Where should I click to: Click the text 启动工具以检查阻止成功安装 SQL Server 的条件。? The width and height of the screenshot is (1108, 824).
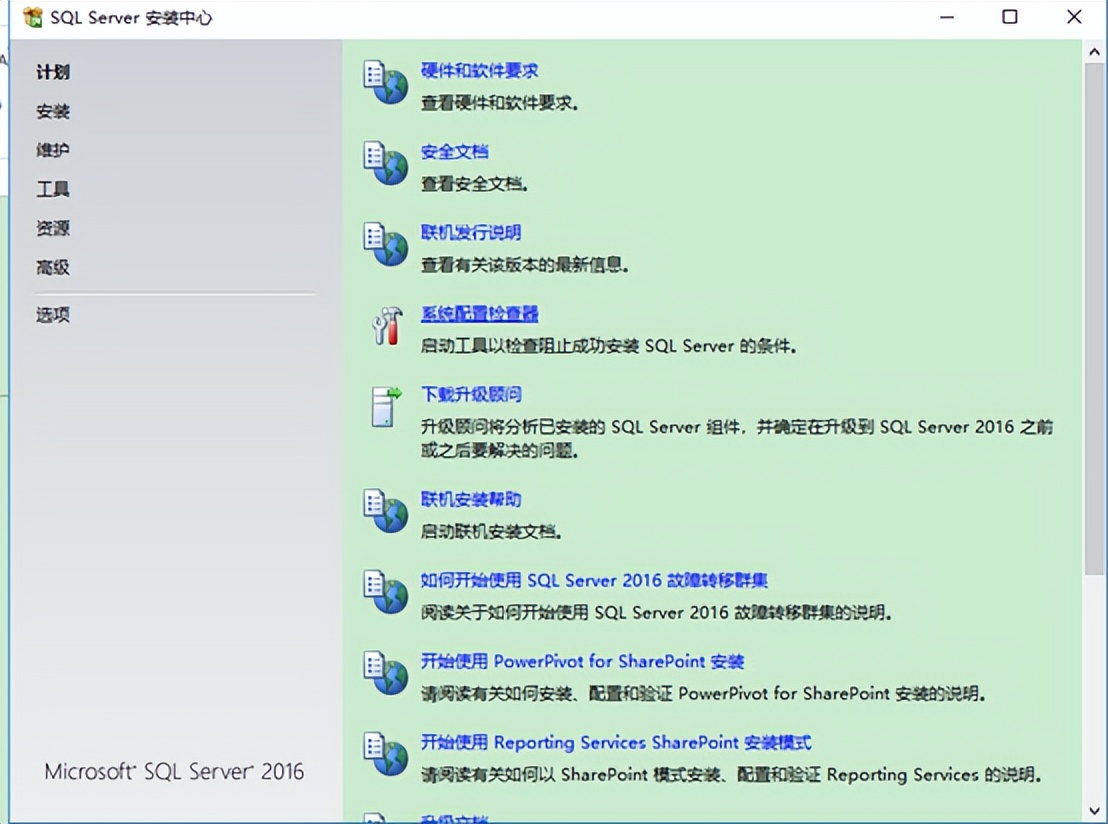click(x=609, y=346)
